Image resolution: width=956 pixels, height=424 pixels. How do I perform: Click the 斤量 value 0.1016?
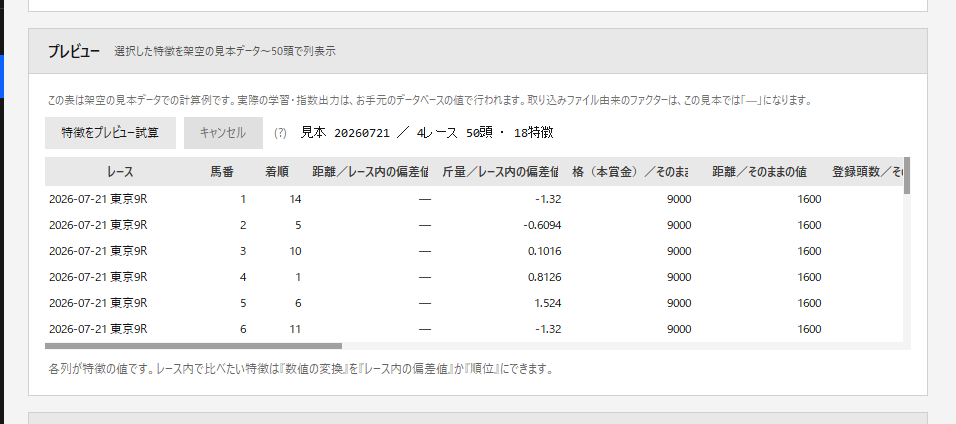544,251
